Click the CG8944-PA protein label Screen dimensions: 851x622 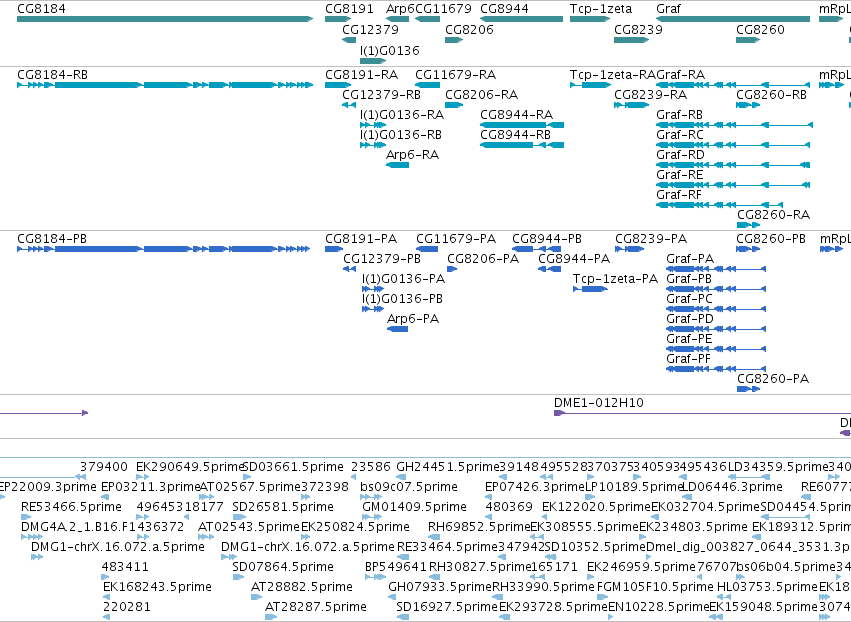[574, 258]
